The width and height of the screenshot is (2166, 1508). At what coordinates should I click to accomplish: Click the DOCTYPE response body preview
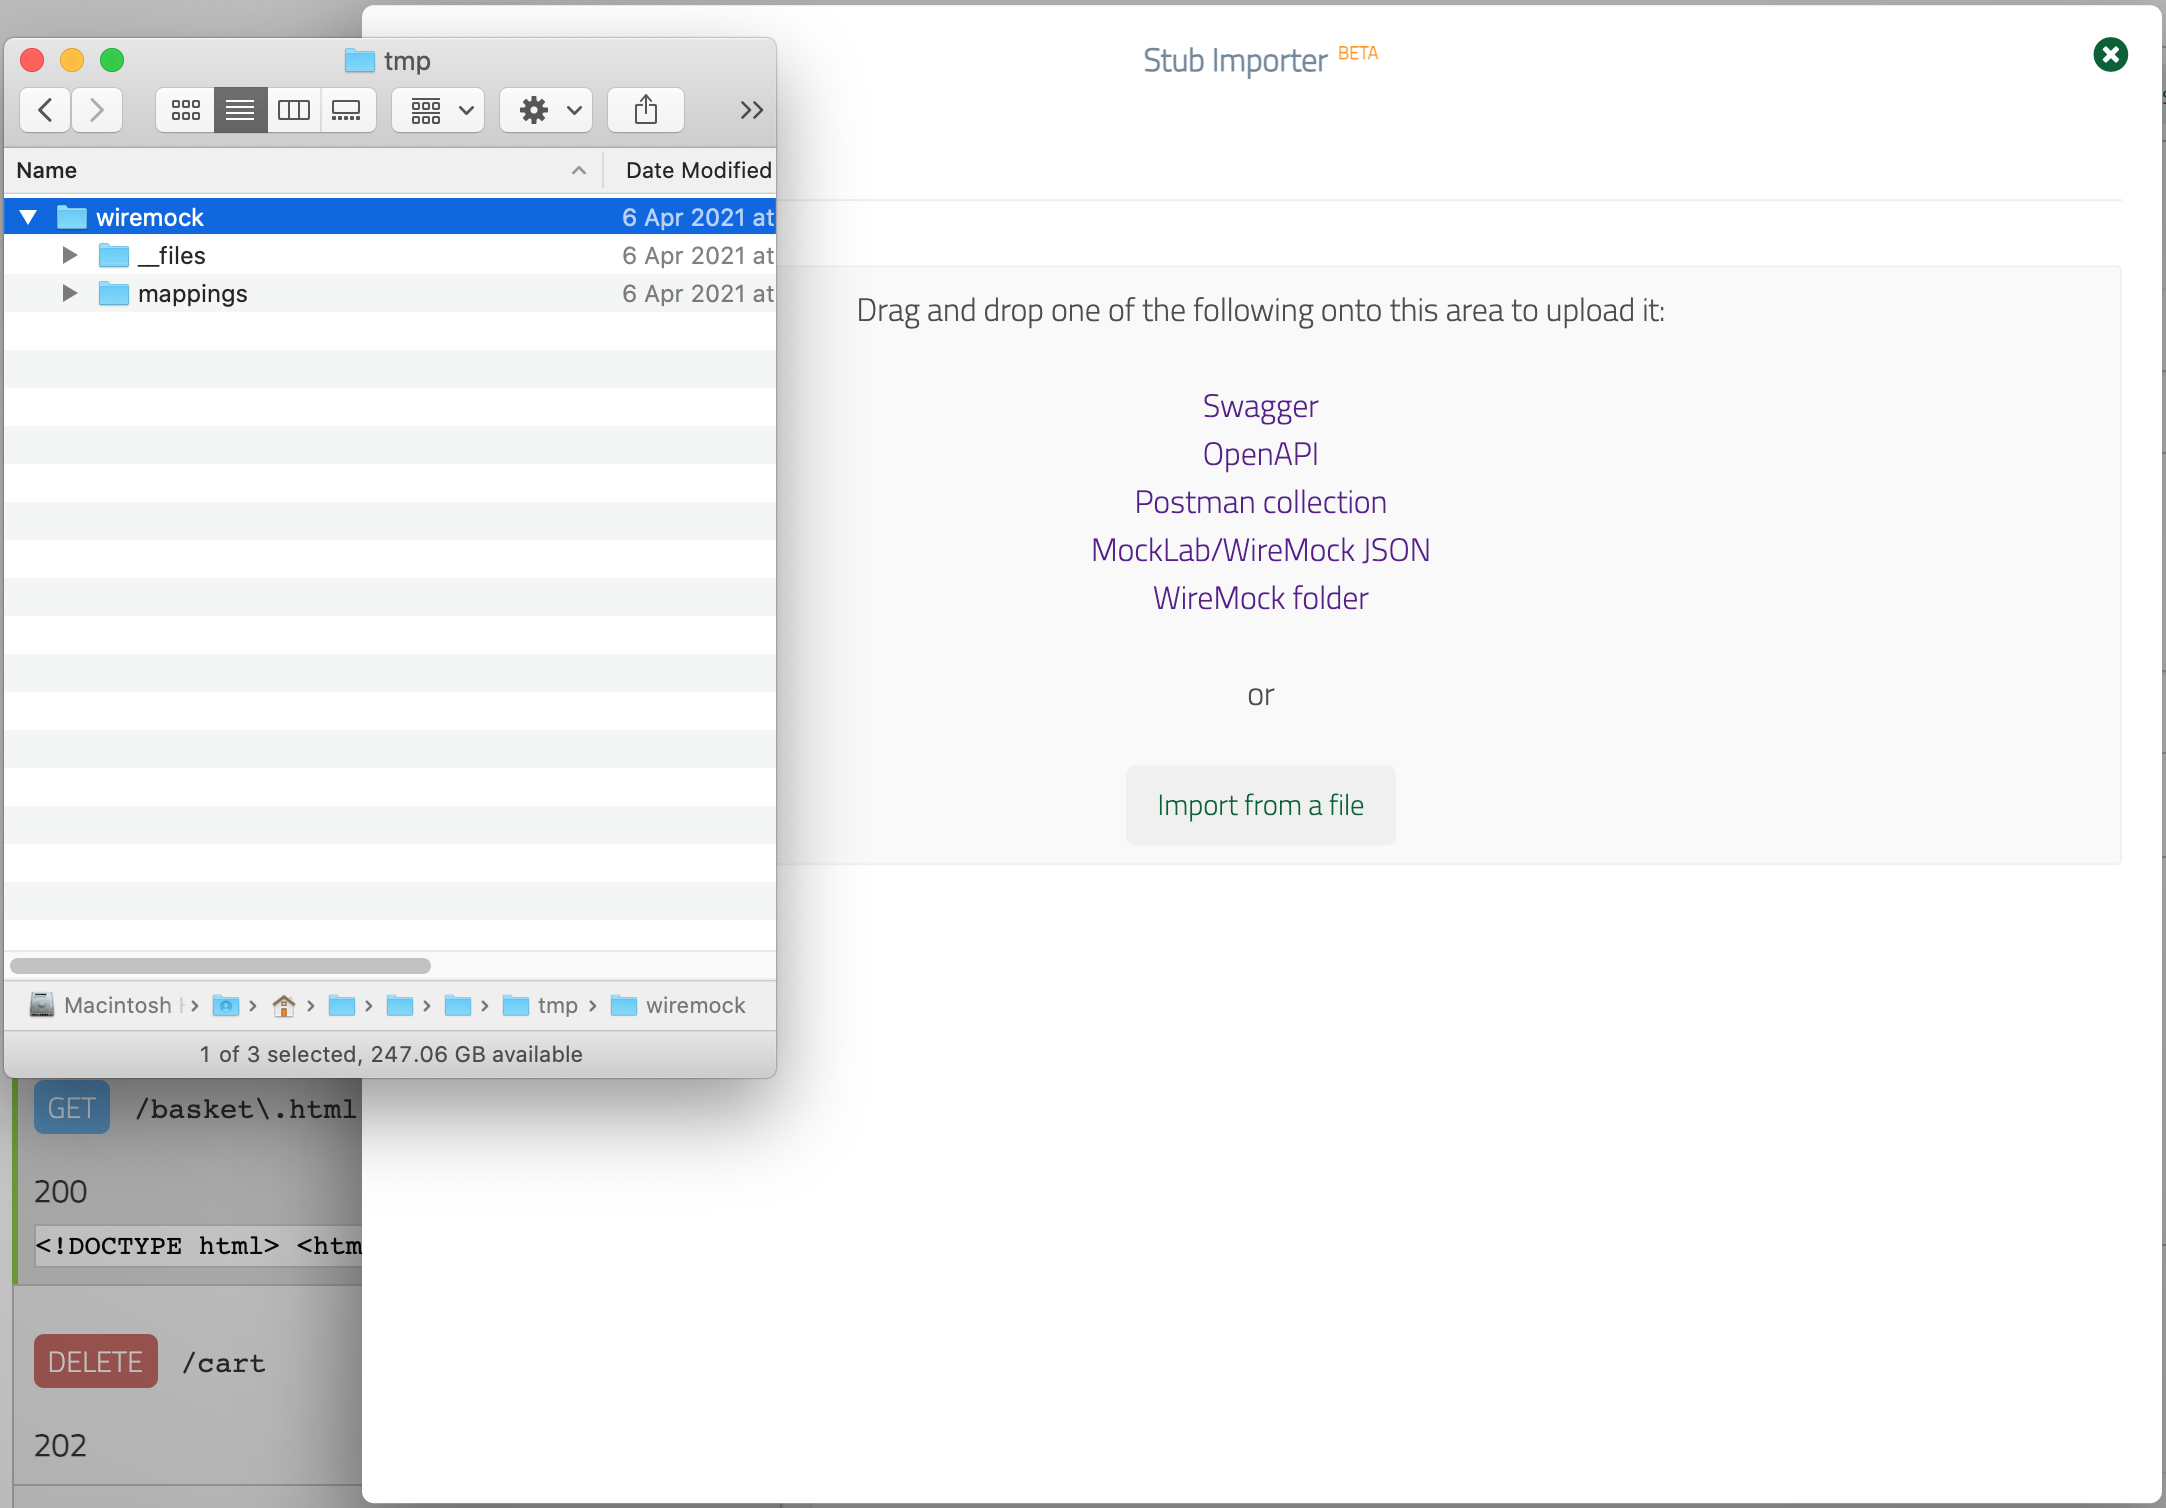[x=198, y=1246]
